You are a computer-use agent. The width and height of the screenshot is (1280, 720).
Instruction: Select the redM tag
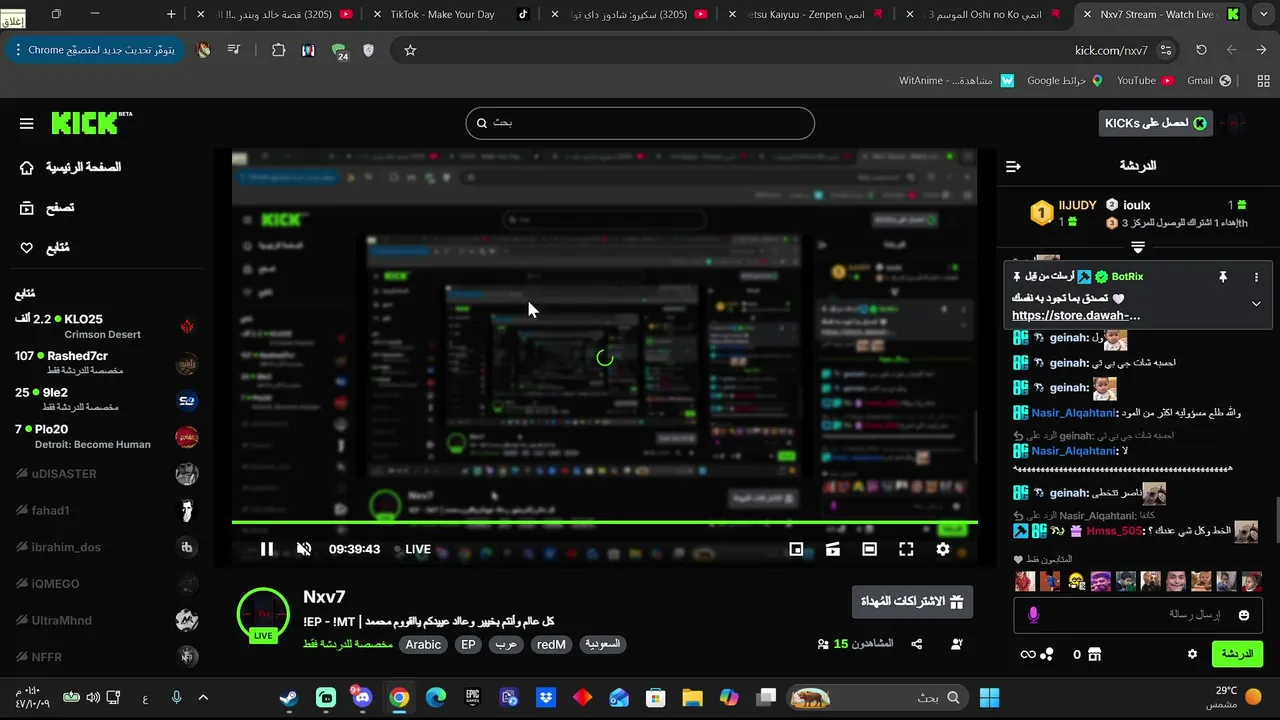[x=551, y=645]
